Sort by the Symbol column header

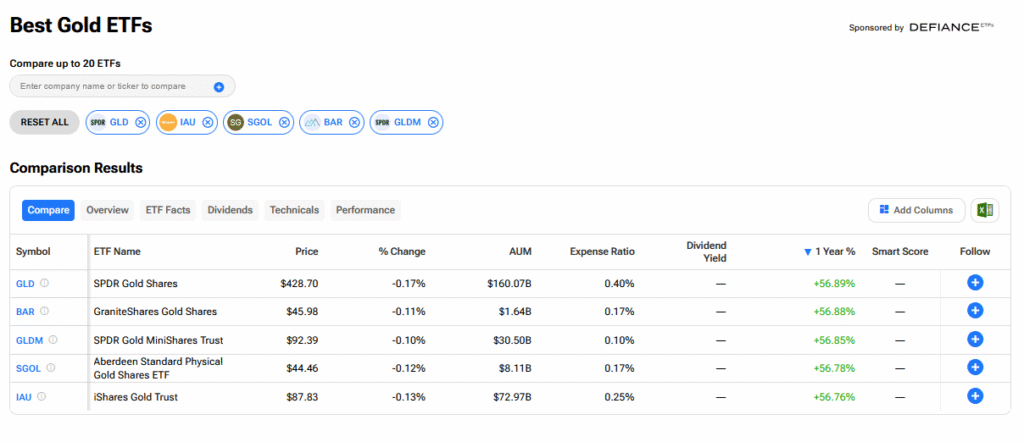(33, 251)
